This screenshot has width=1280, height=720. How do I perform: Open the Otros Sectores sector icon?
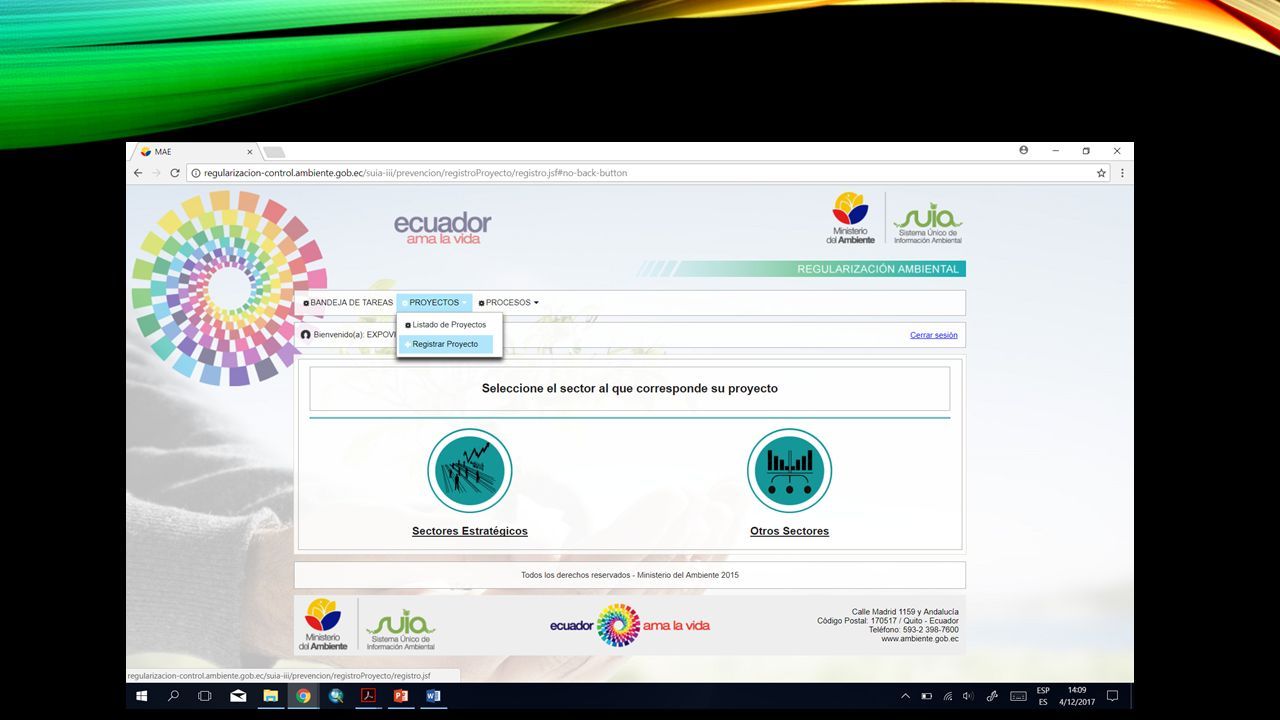coord(789,471)
